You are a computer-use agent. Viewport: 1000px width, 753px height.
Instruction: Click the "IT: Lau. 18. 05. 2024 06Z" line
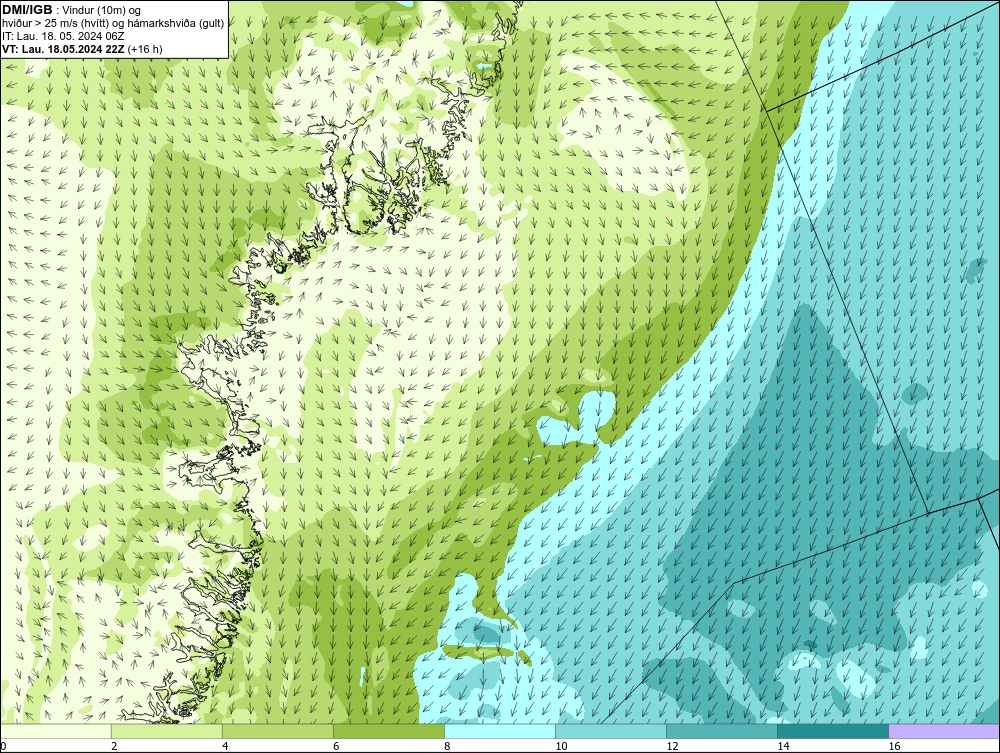[63, 36]
